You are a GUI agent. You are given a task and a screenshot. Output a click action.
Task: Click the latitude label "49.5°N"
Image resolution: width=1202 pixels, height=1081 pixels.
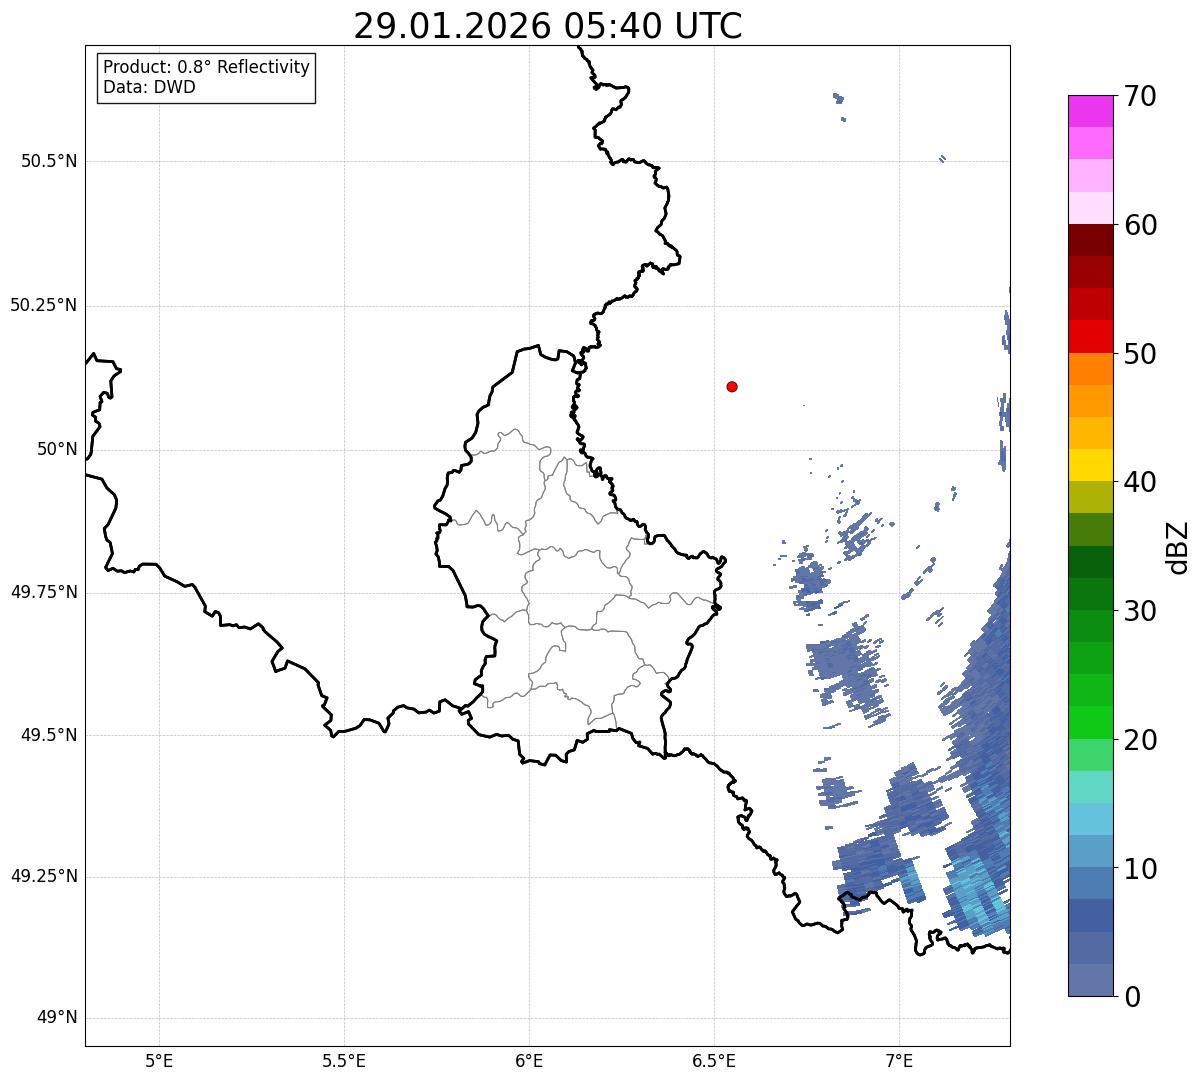[49, 735]
